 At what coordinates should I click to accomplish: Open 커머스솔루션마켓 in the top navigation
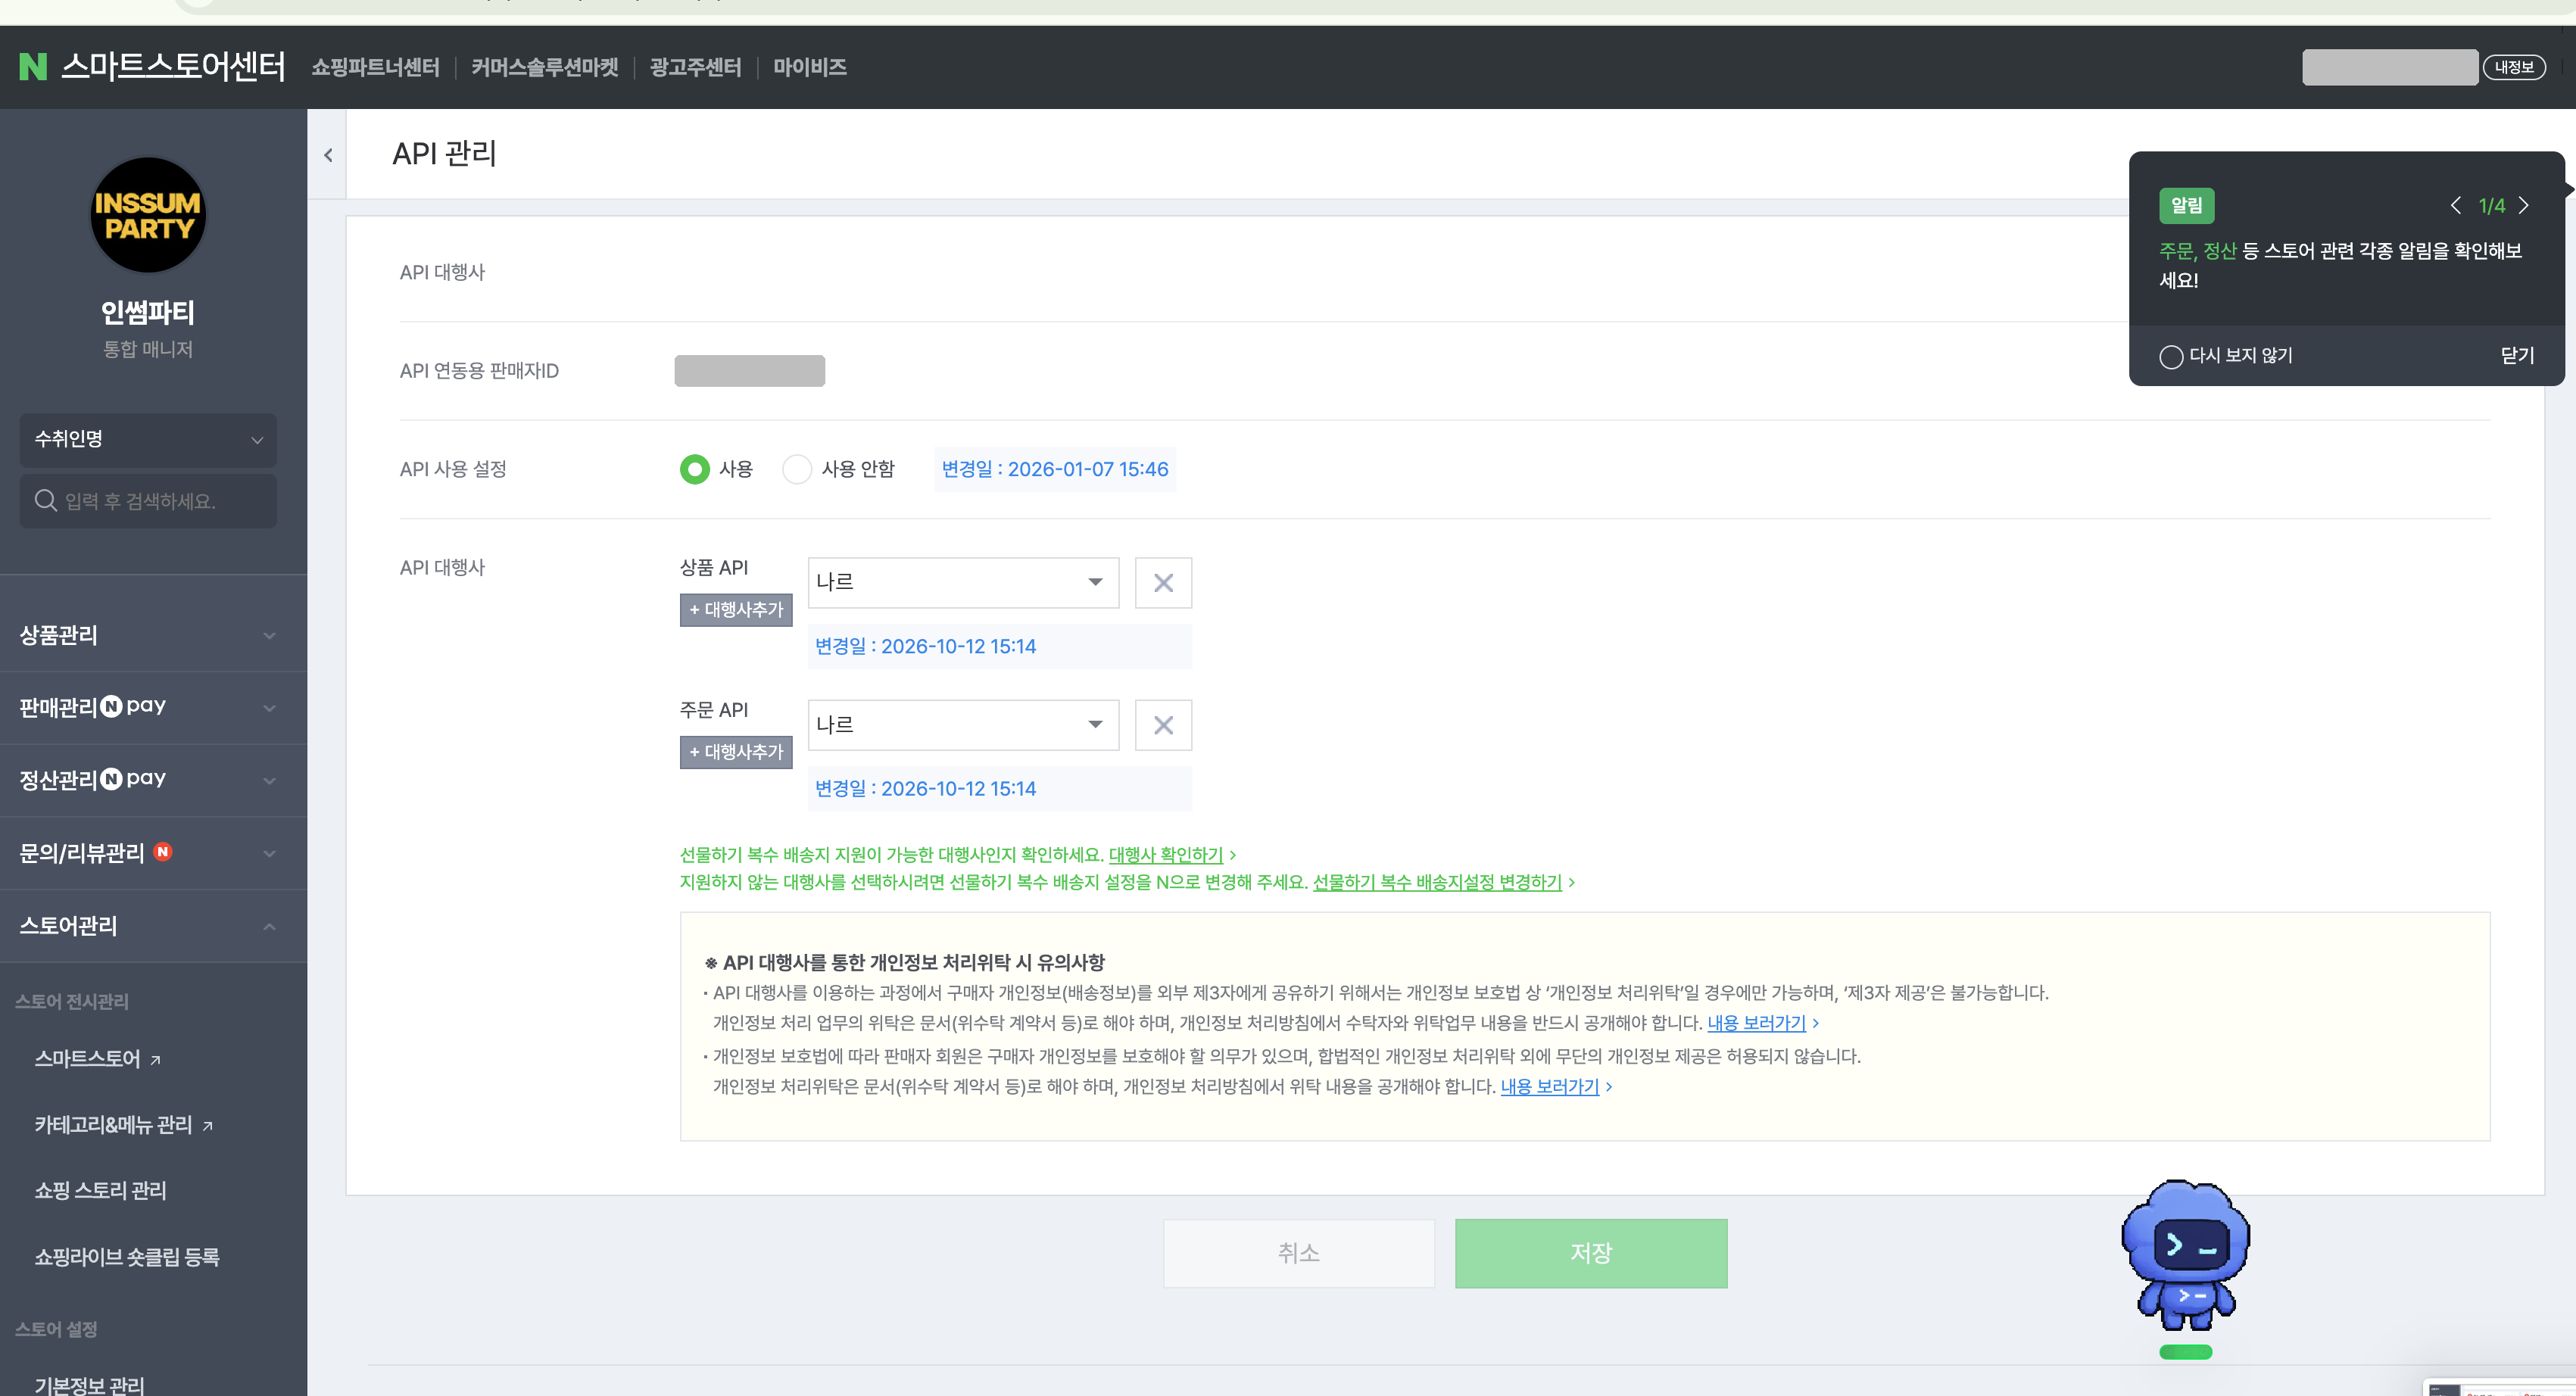[545, 67]
